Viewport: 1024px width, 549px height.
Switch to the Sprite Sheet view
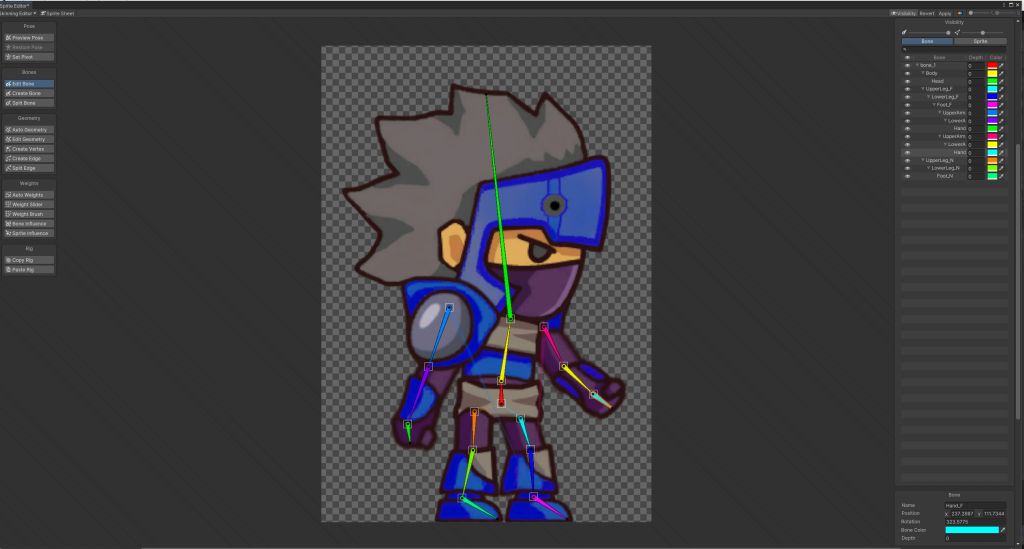point(59,13)
